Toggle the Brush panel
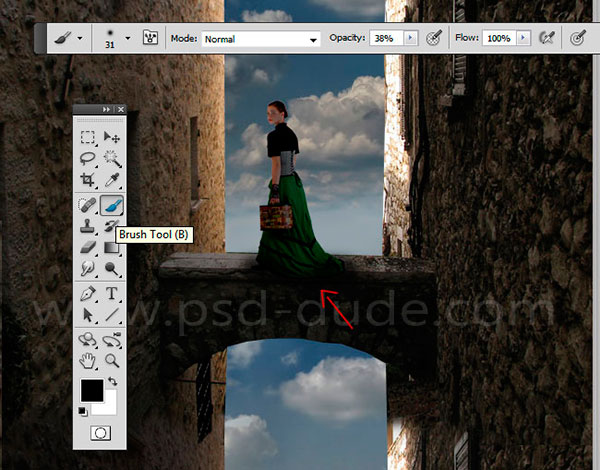This screenshot has width=600, height=470. click(150, 38)
